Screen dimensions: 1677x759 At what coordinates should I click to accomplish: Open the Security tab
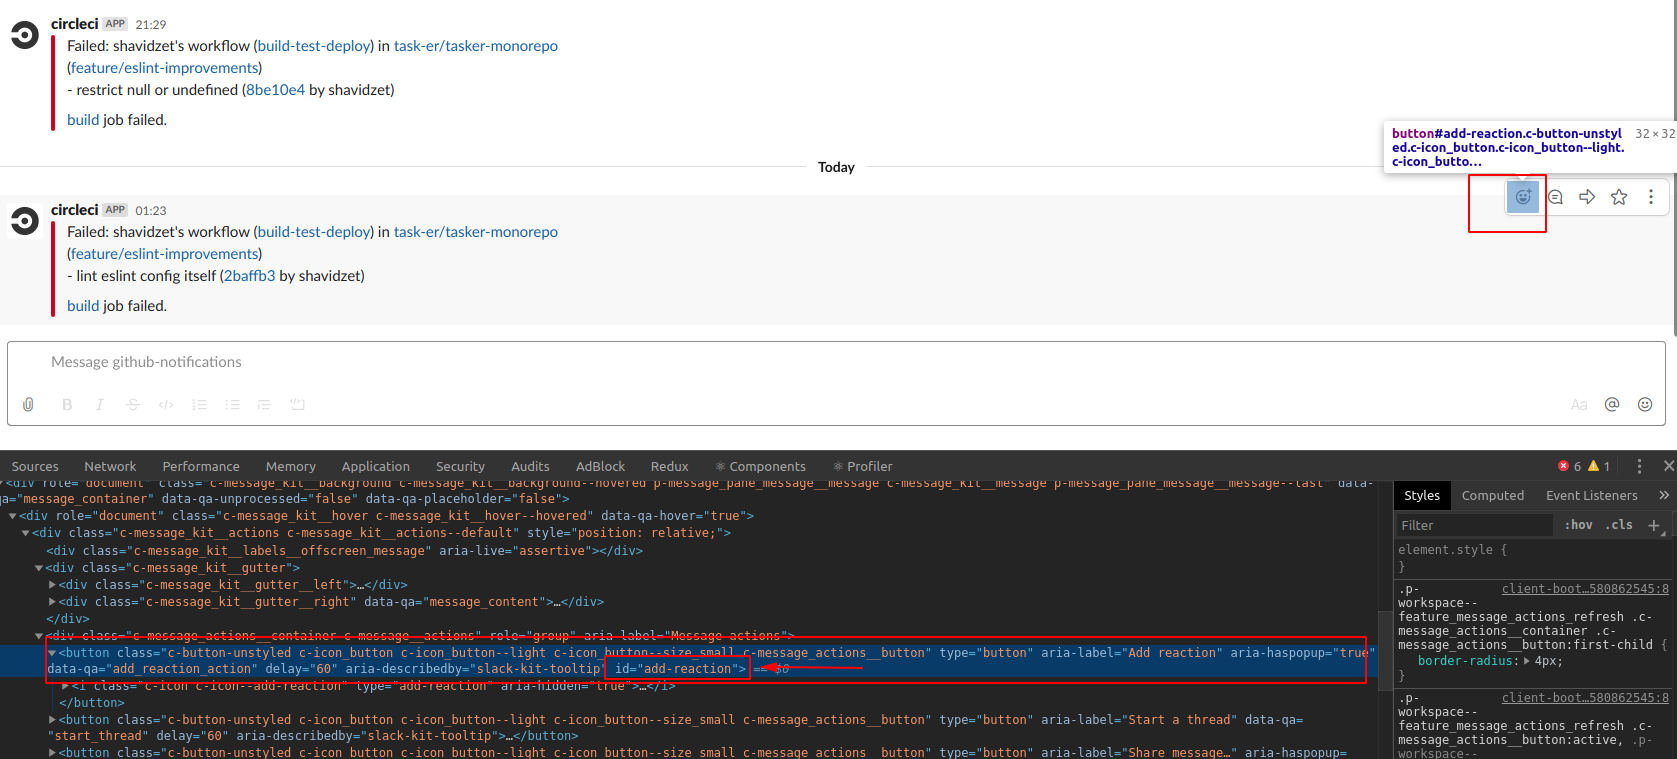pyautogui.click(x=460, y=466)
